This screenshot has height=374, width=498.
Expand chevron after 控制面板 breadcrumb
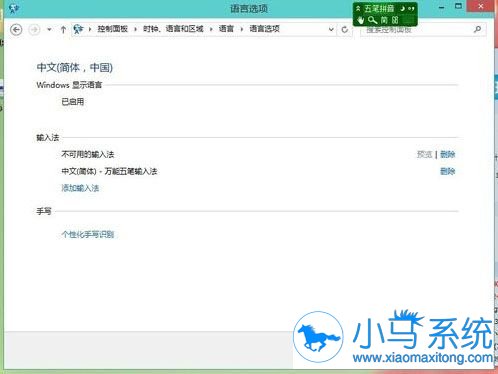tap(135, 29)
